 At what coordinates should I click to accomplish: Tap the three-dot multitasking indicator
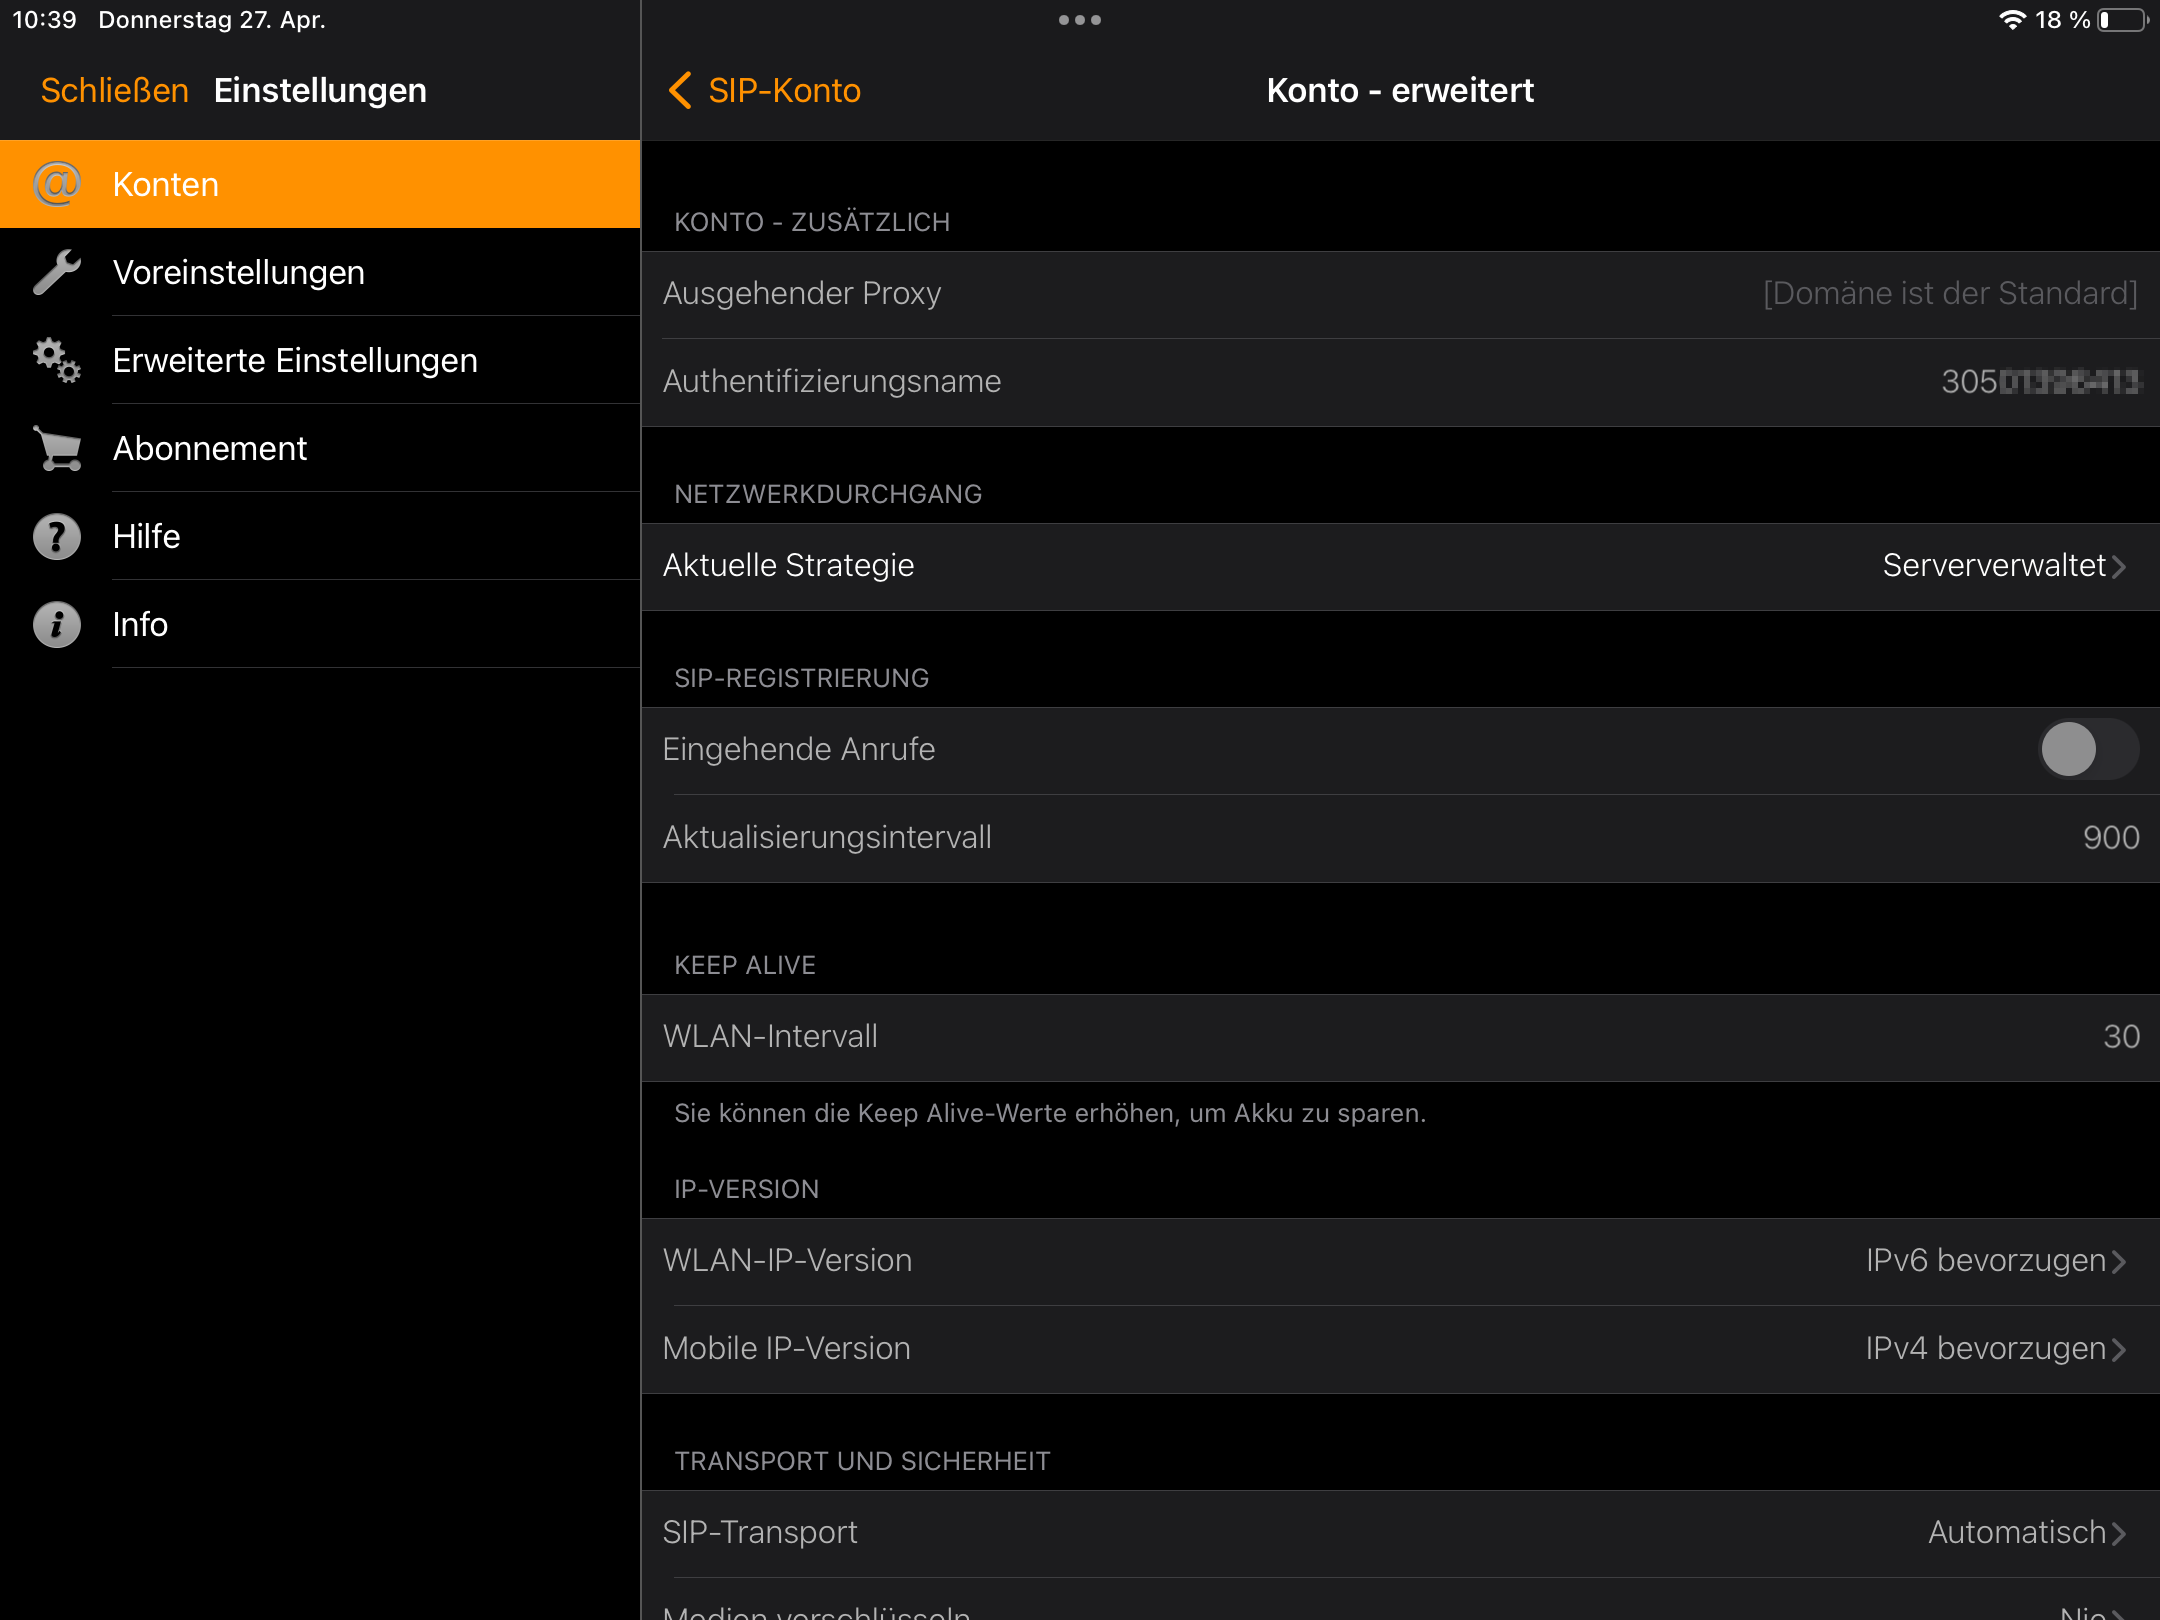1080,20
